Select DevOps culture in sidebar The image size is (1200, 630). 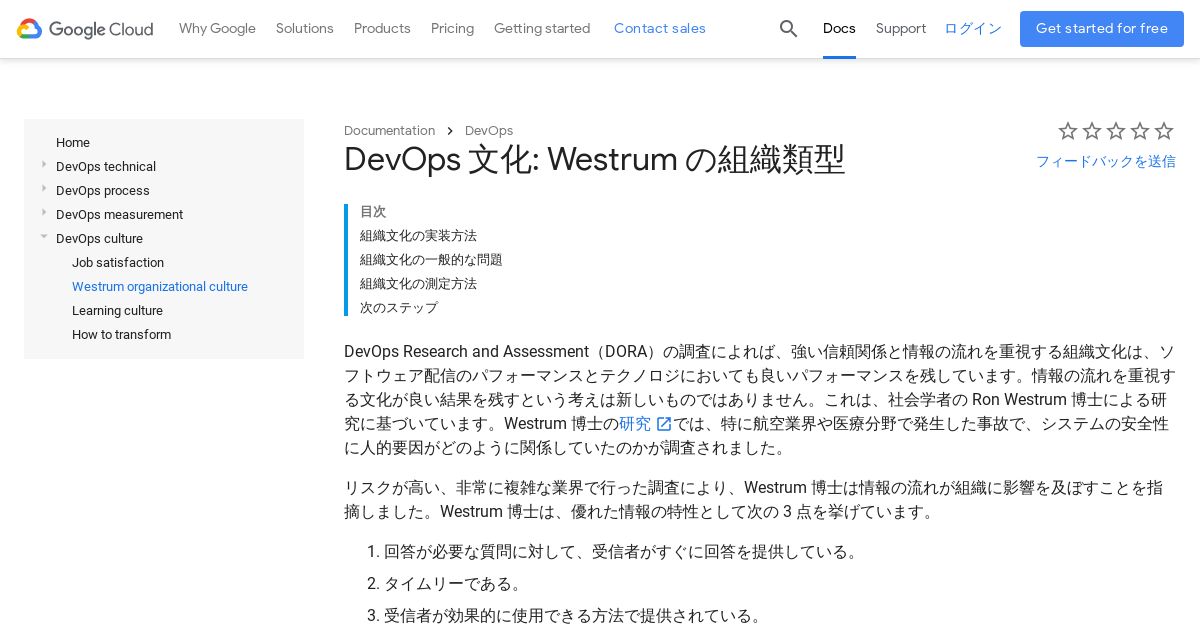(x=99, y=239)
